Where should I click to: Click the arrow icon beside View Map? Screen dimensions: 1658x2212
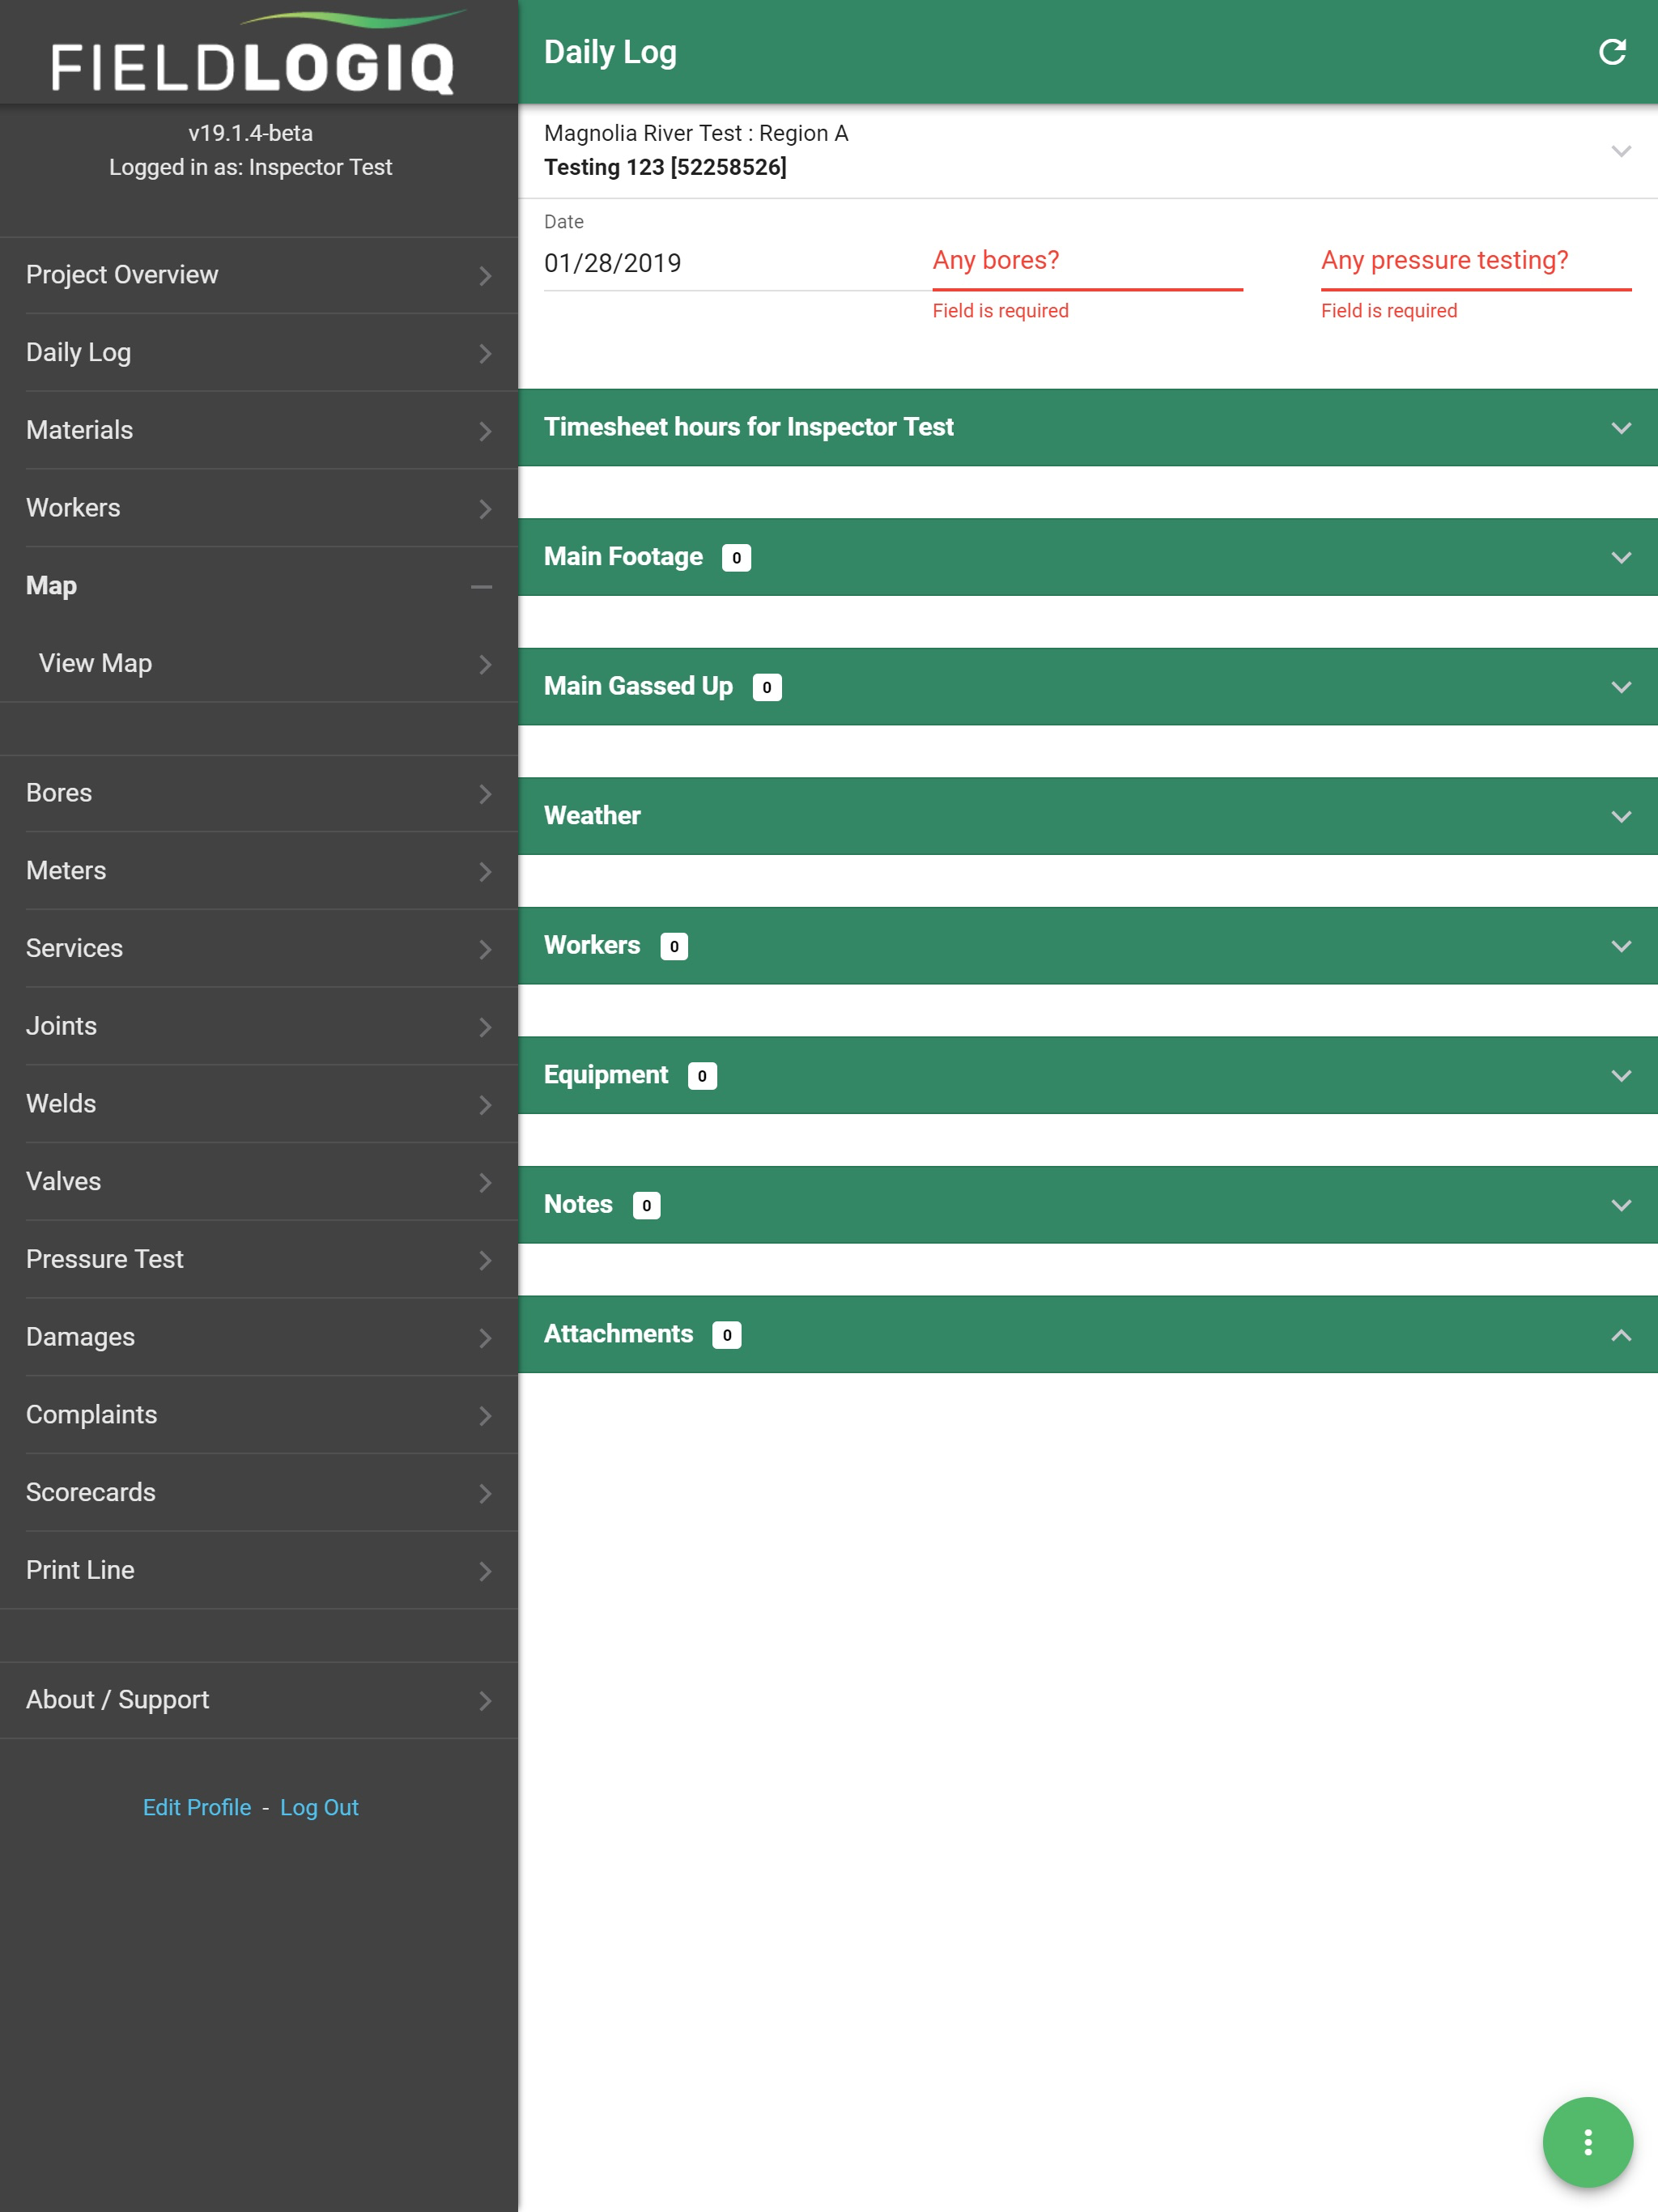click(x=485, y=664)
